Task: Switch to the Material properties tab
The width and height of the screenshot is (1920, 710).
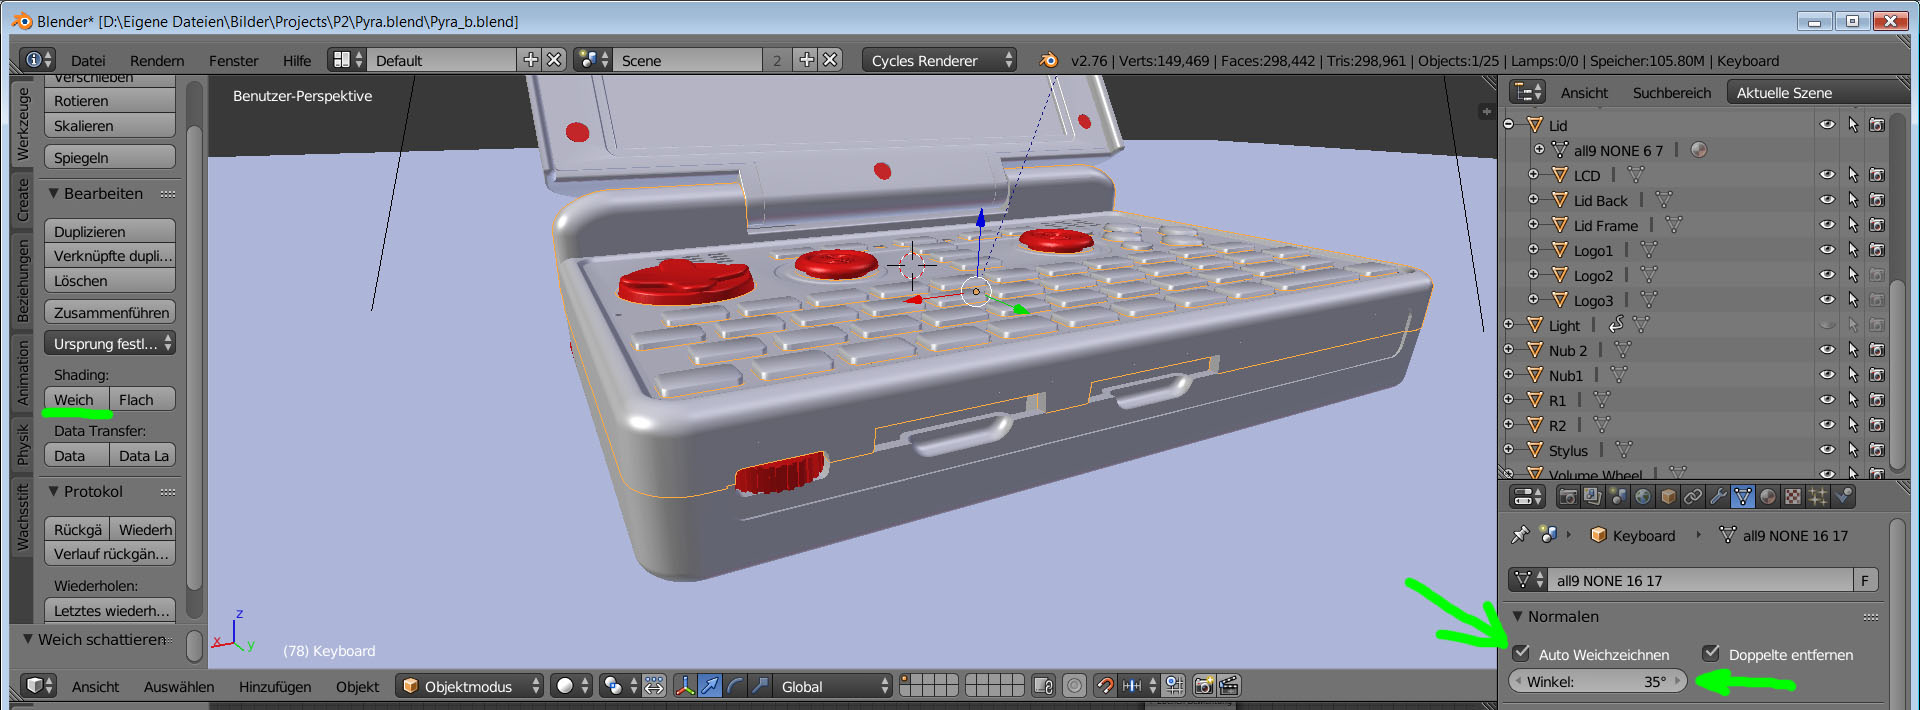Action: (1768, 496)
